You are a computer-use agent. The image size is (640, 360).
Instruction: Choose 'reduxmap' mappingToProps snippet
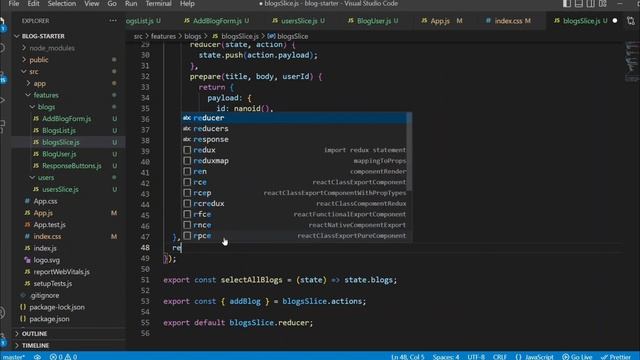294,161
